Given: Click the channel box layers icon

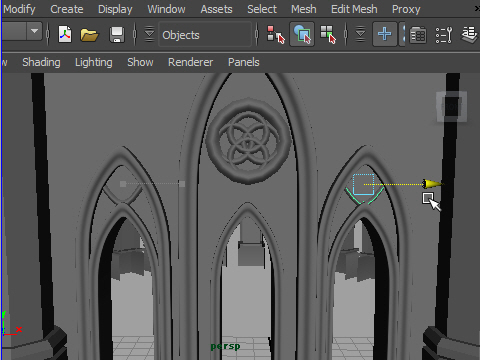Looking at the screenshot, I should point(470,35).
